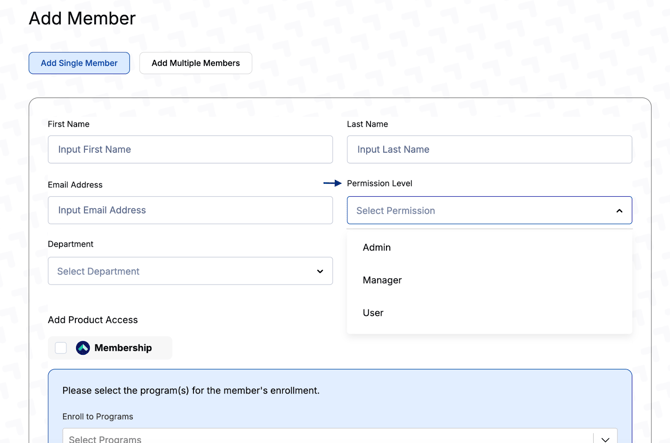Click the Select Permission combo box
This screenshot has height=443, width=670.
pos(480,211)
